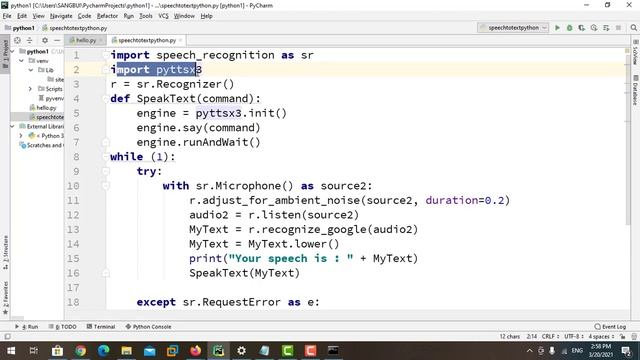
Task: Open the Database right side tab
Action: pos(635,90)
